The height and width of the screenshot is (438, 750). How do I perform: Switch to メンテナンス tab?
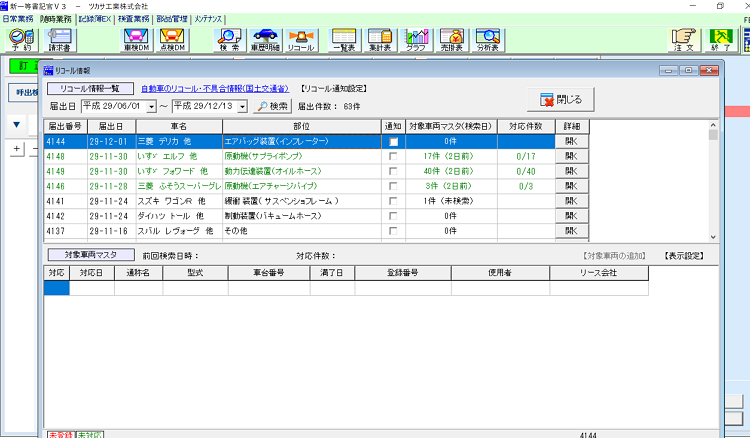209,19
